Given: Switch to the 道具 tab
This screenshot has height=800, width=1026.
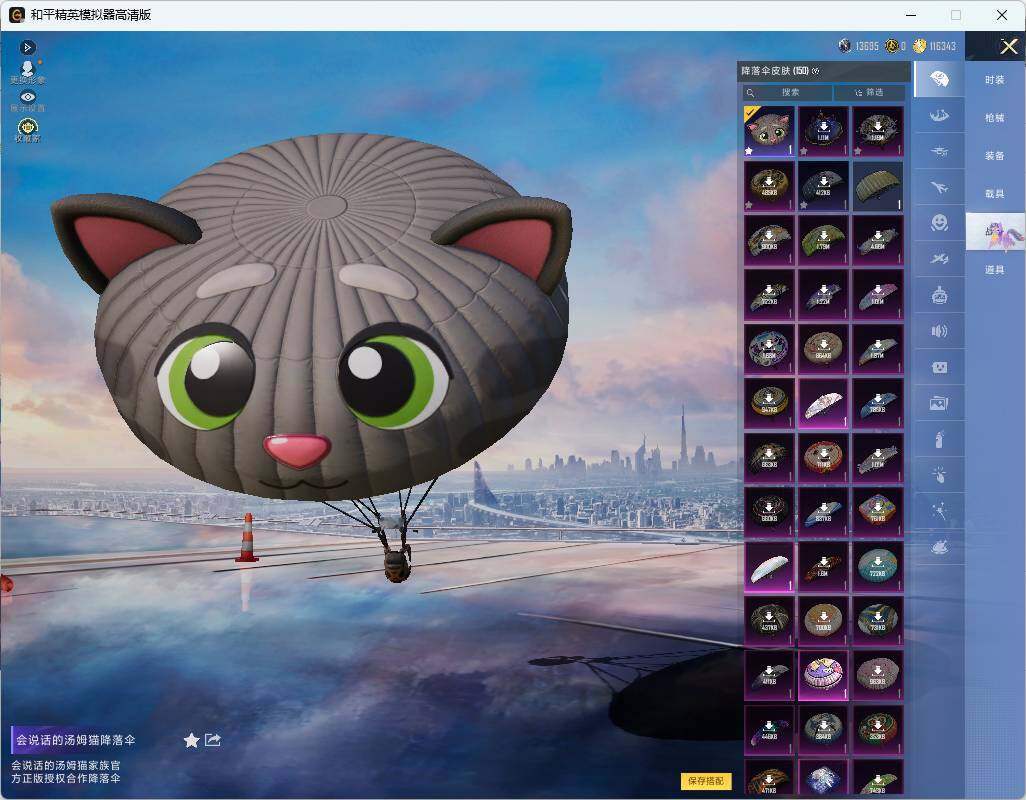Looking at the screenshot, I should click(x=995, y=270).
